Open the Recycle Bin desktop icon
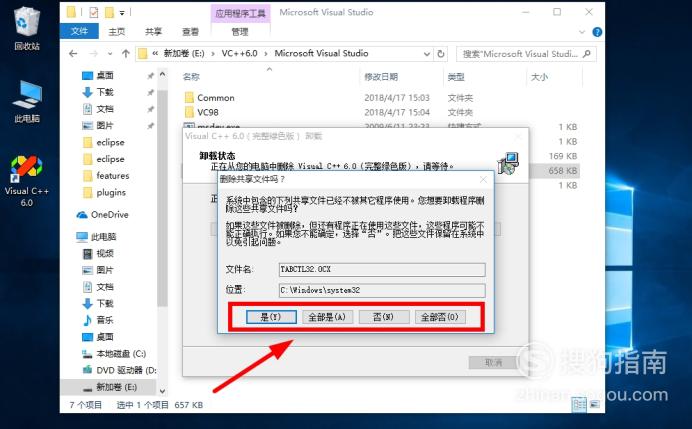This screenshot has width=692, height=429. click(27, 27)
